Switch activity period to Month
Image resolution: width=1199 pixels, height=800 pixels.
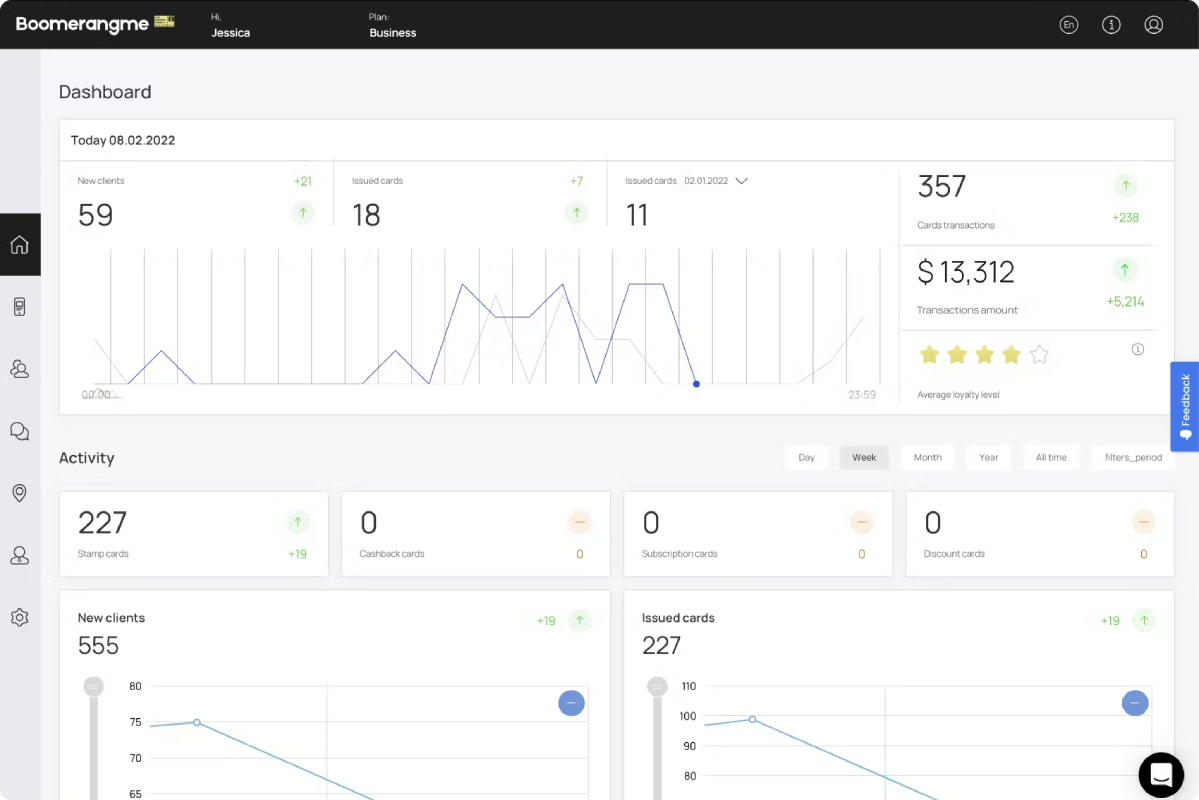click(x=928, y=457)
